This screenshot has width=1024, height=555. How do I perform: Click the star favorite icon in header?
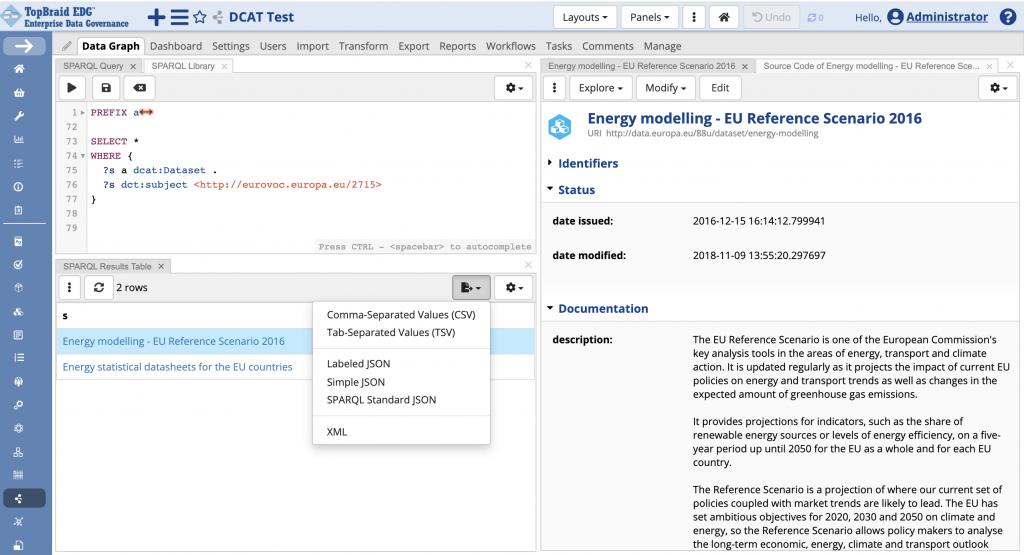click(x=200, y=17)
